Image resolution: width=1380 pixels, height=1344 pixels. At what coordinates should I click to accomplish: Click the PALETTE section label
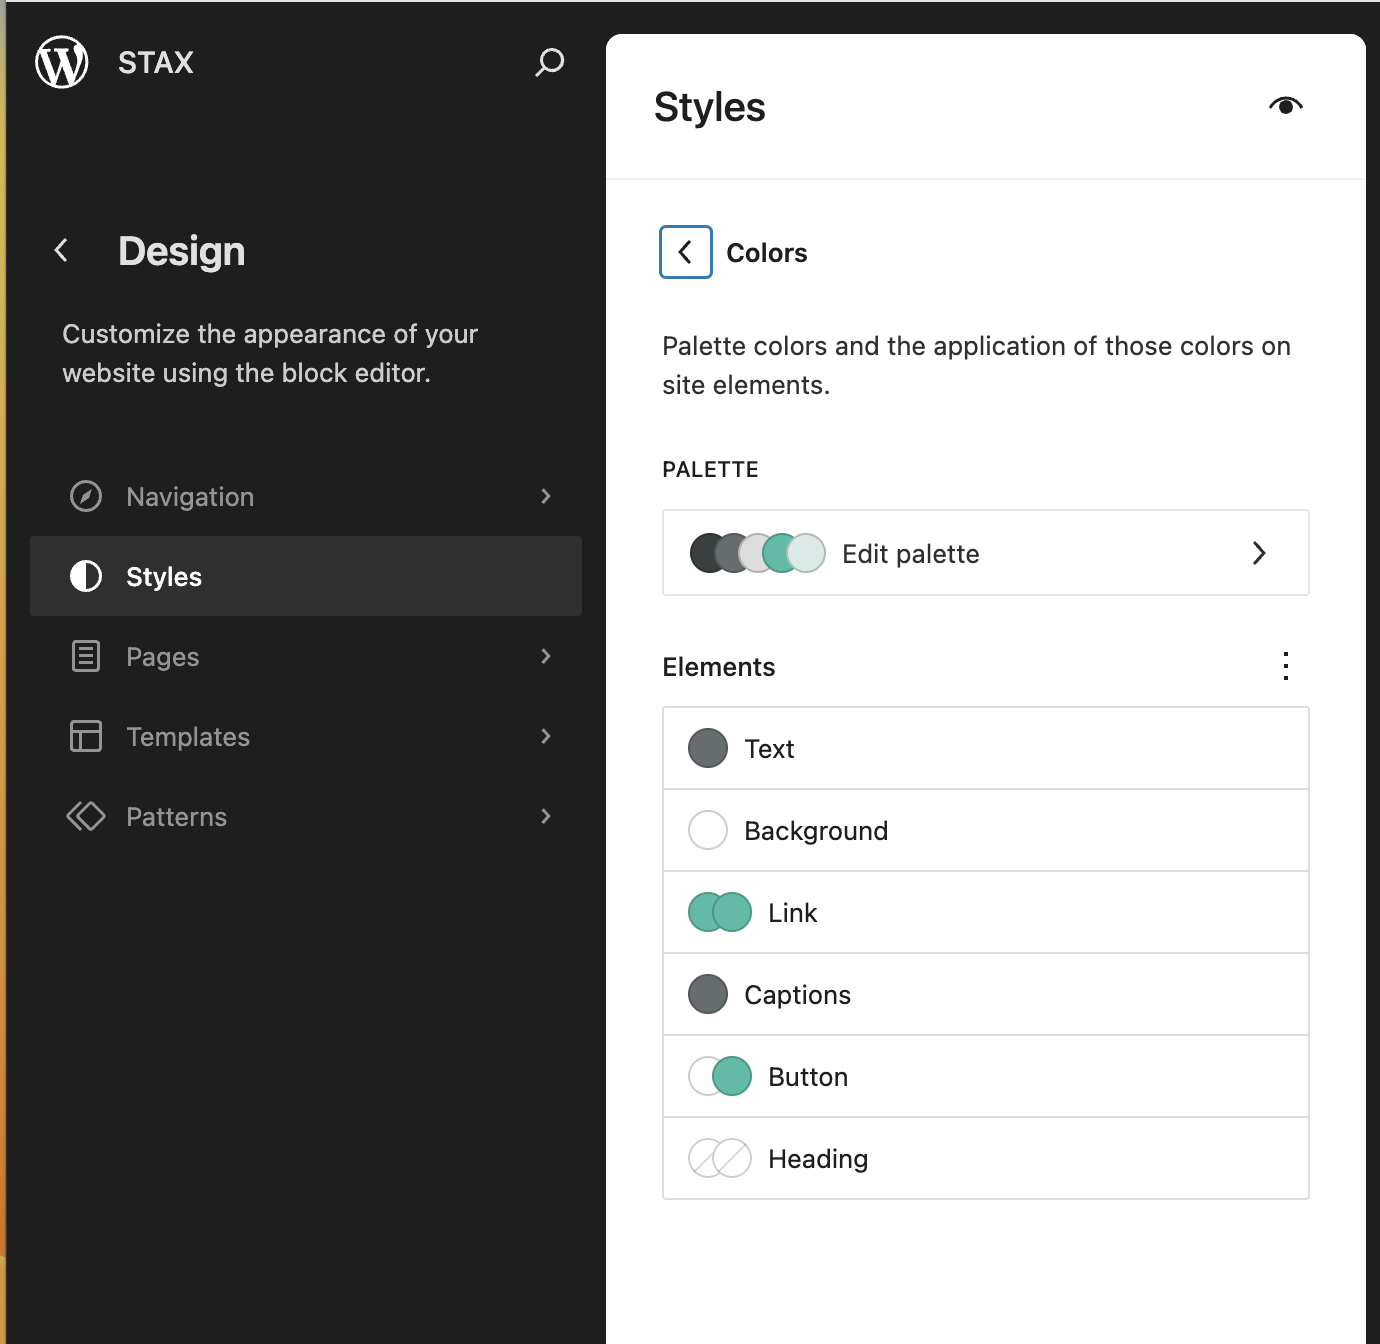click(x=711, y=470)
